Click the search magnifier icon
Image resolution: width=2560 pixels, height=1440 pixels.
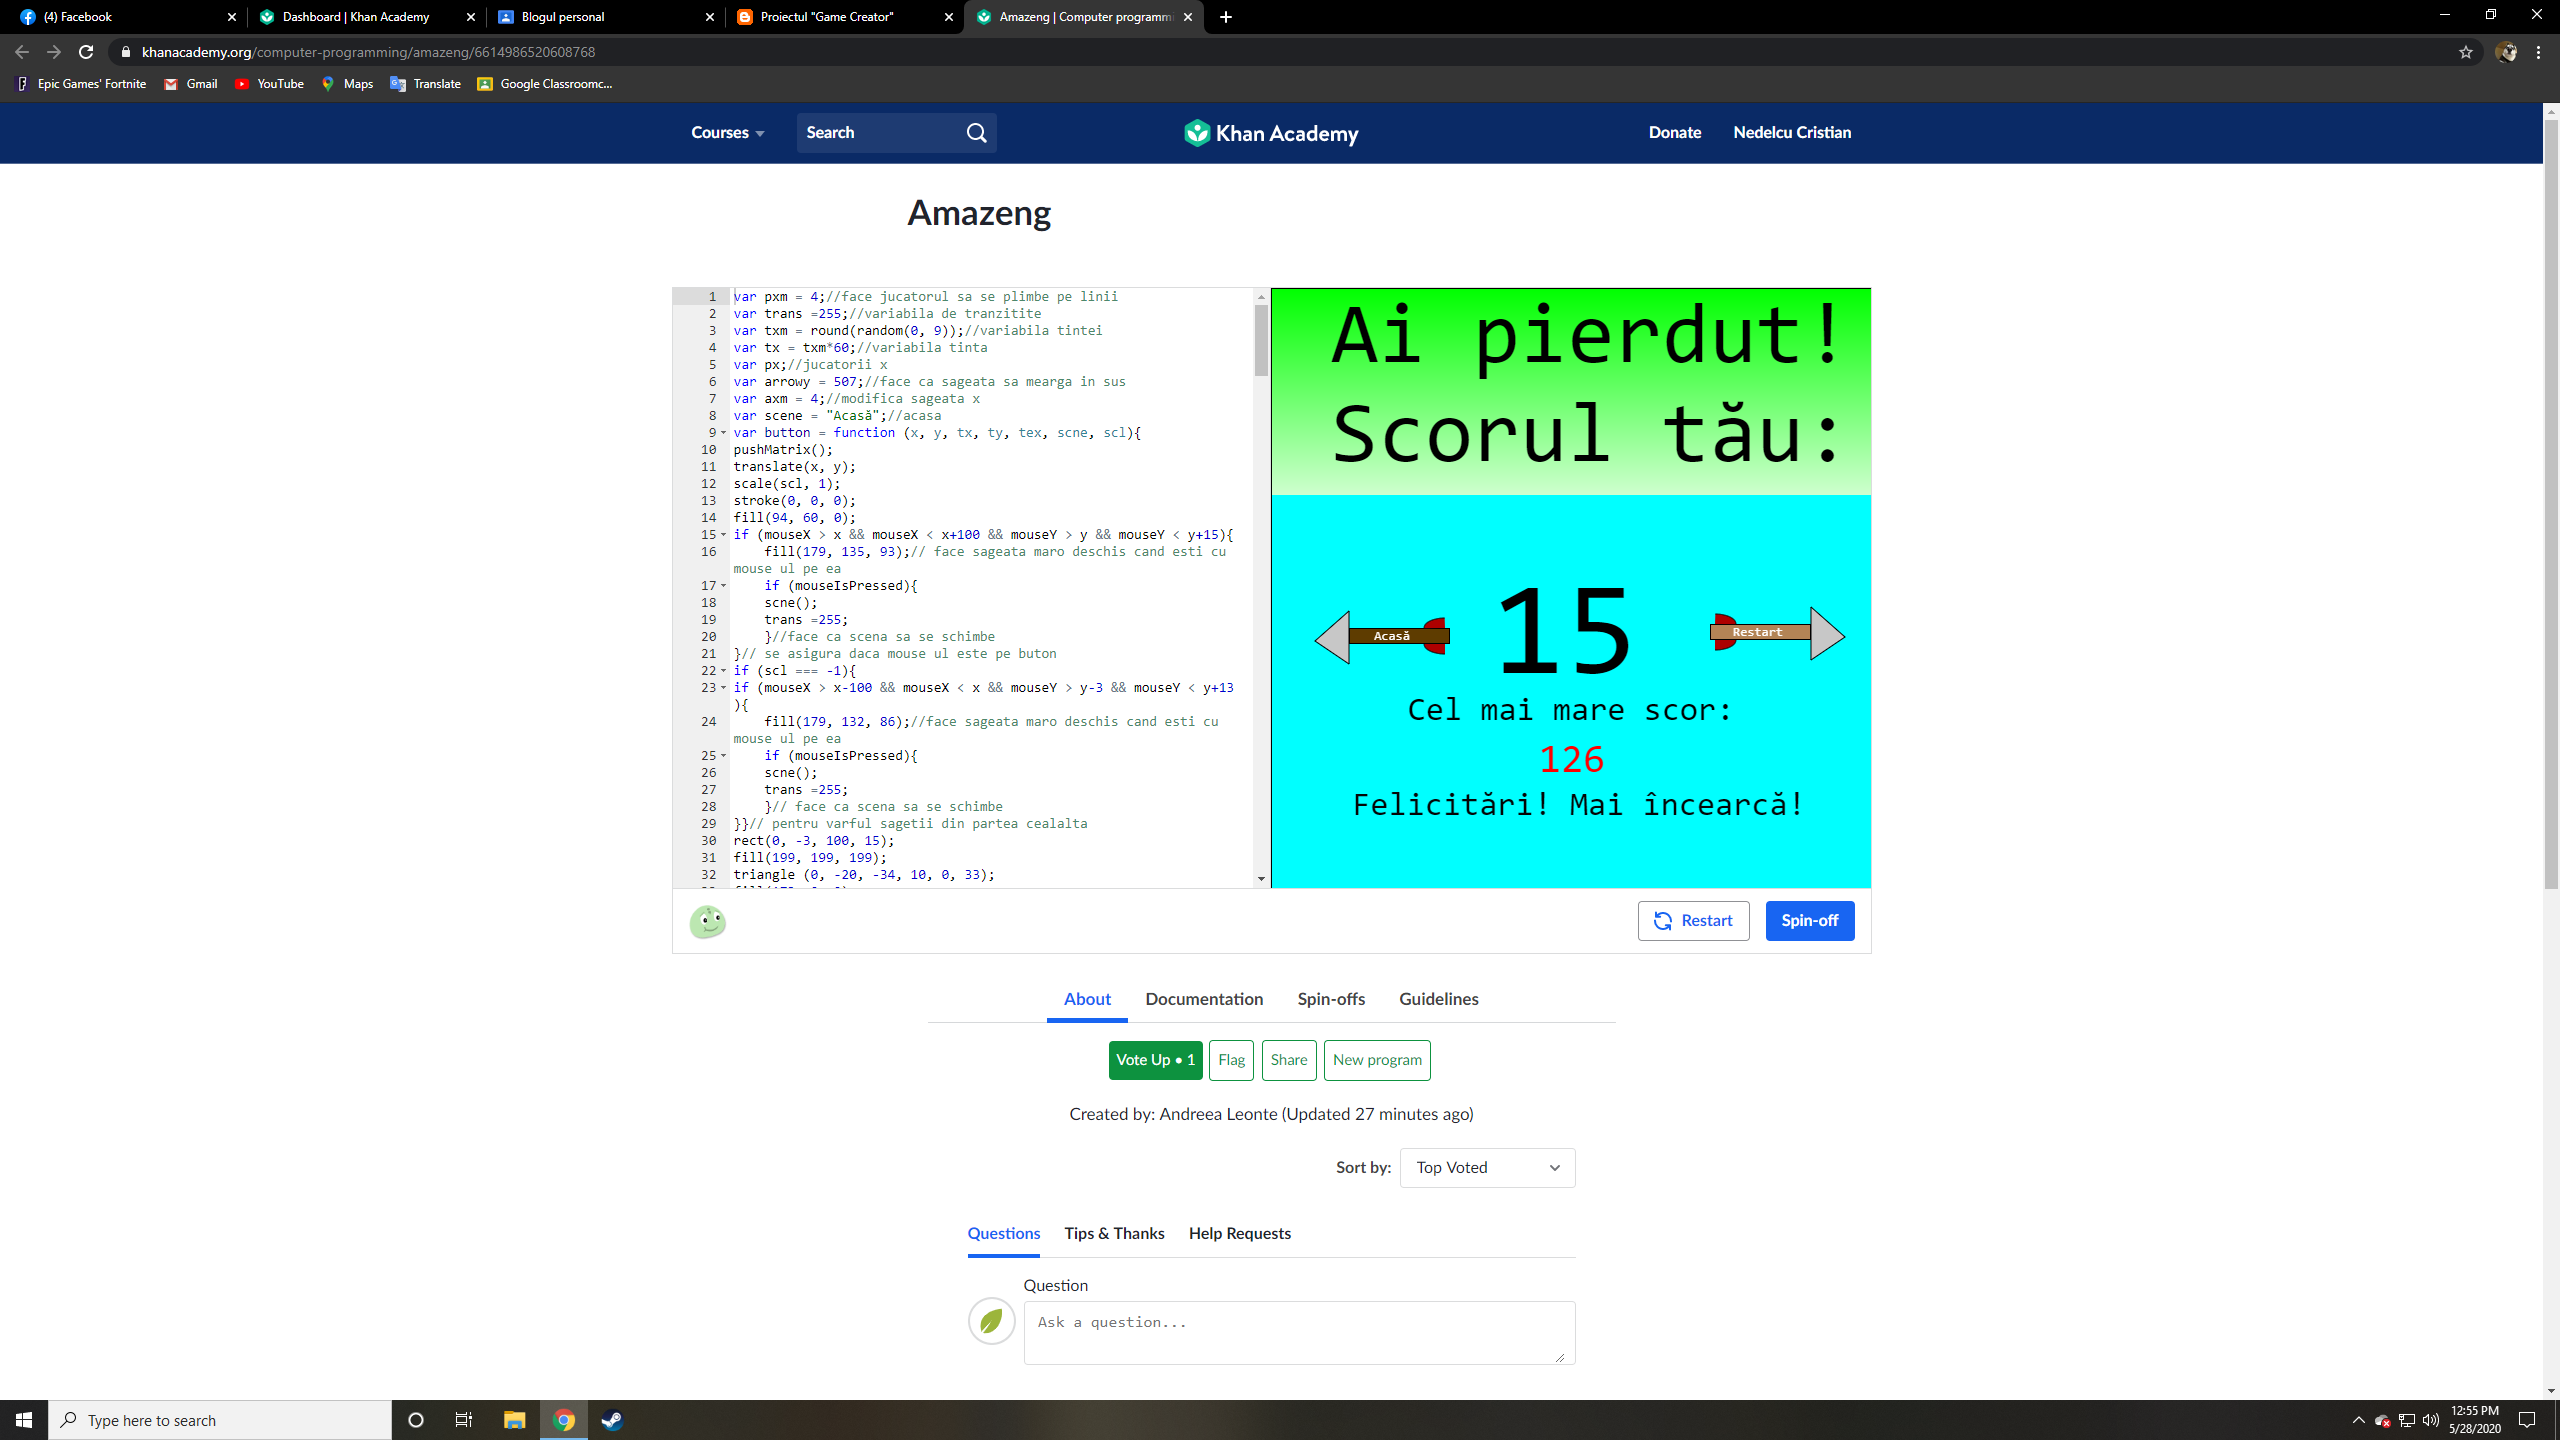[x=976, y=133]
